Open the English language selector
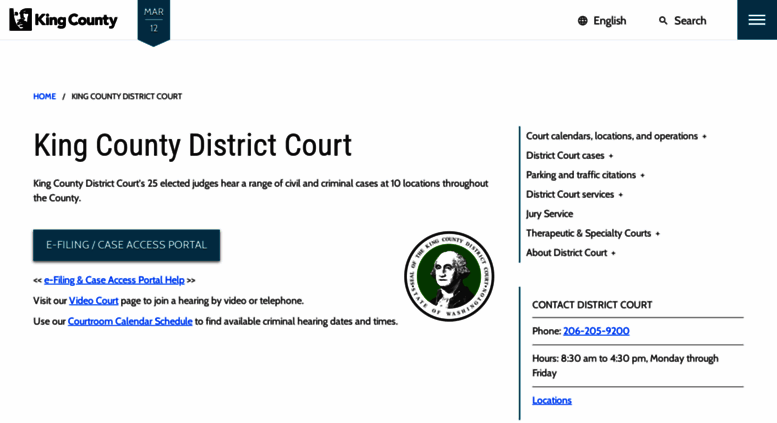The width and height of the screenshot is (777, 423). (602, 21)
